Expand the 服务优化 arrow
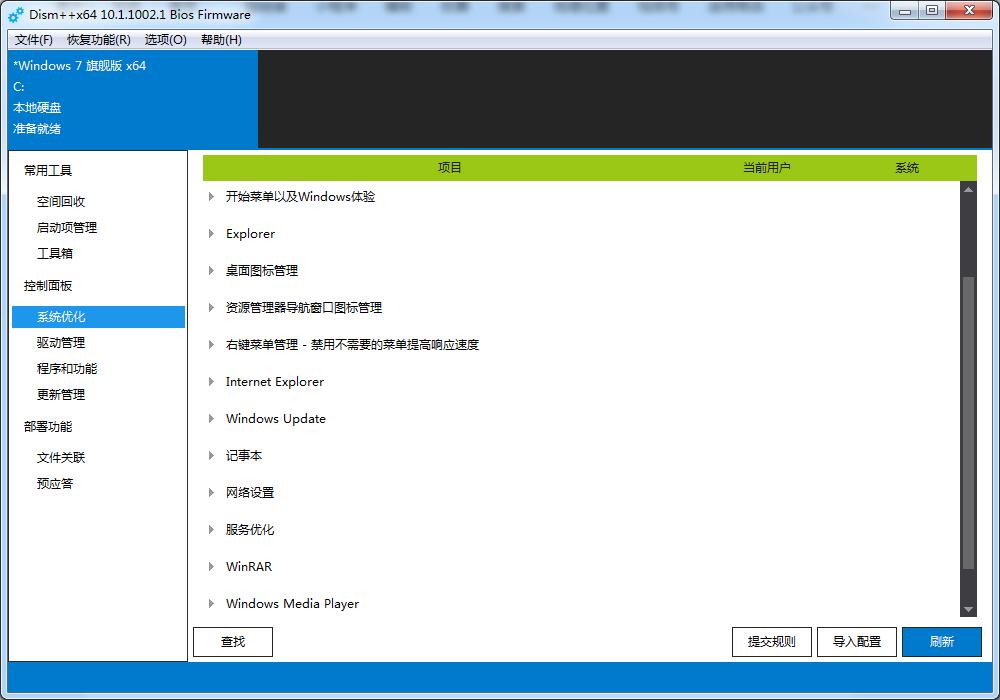 [x=211, y=529]
